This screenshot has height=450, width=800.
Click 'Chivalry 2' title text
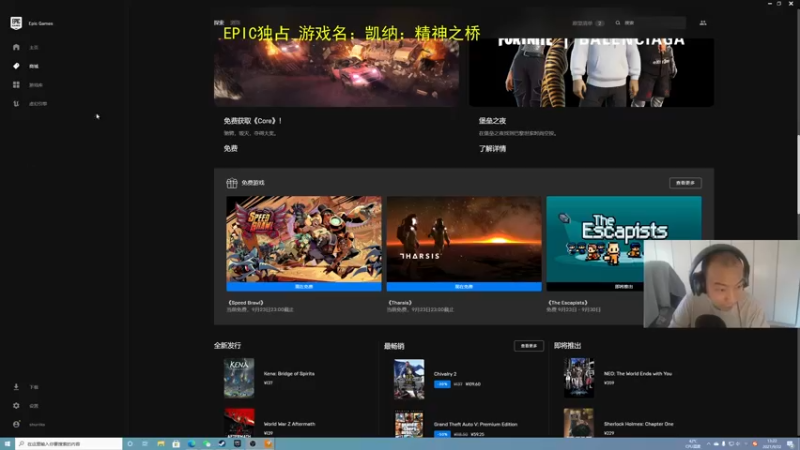tap(445, 374)
